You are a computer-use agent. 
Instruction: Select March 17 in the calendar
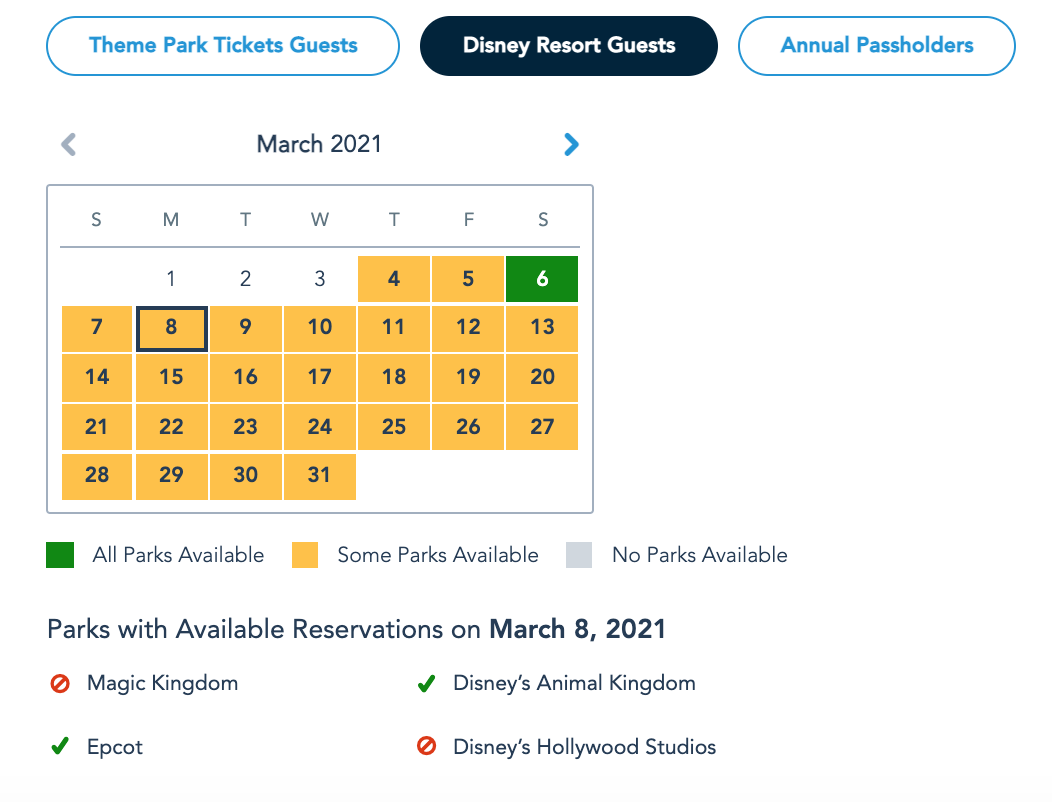tap(320, 377)
